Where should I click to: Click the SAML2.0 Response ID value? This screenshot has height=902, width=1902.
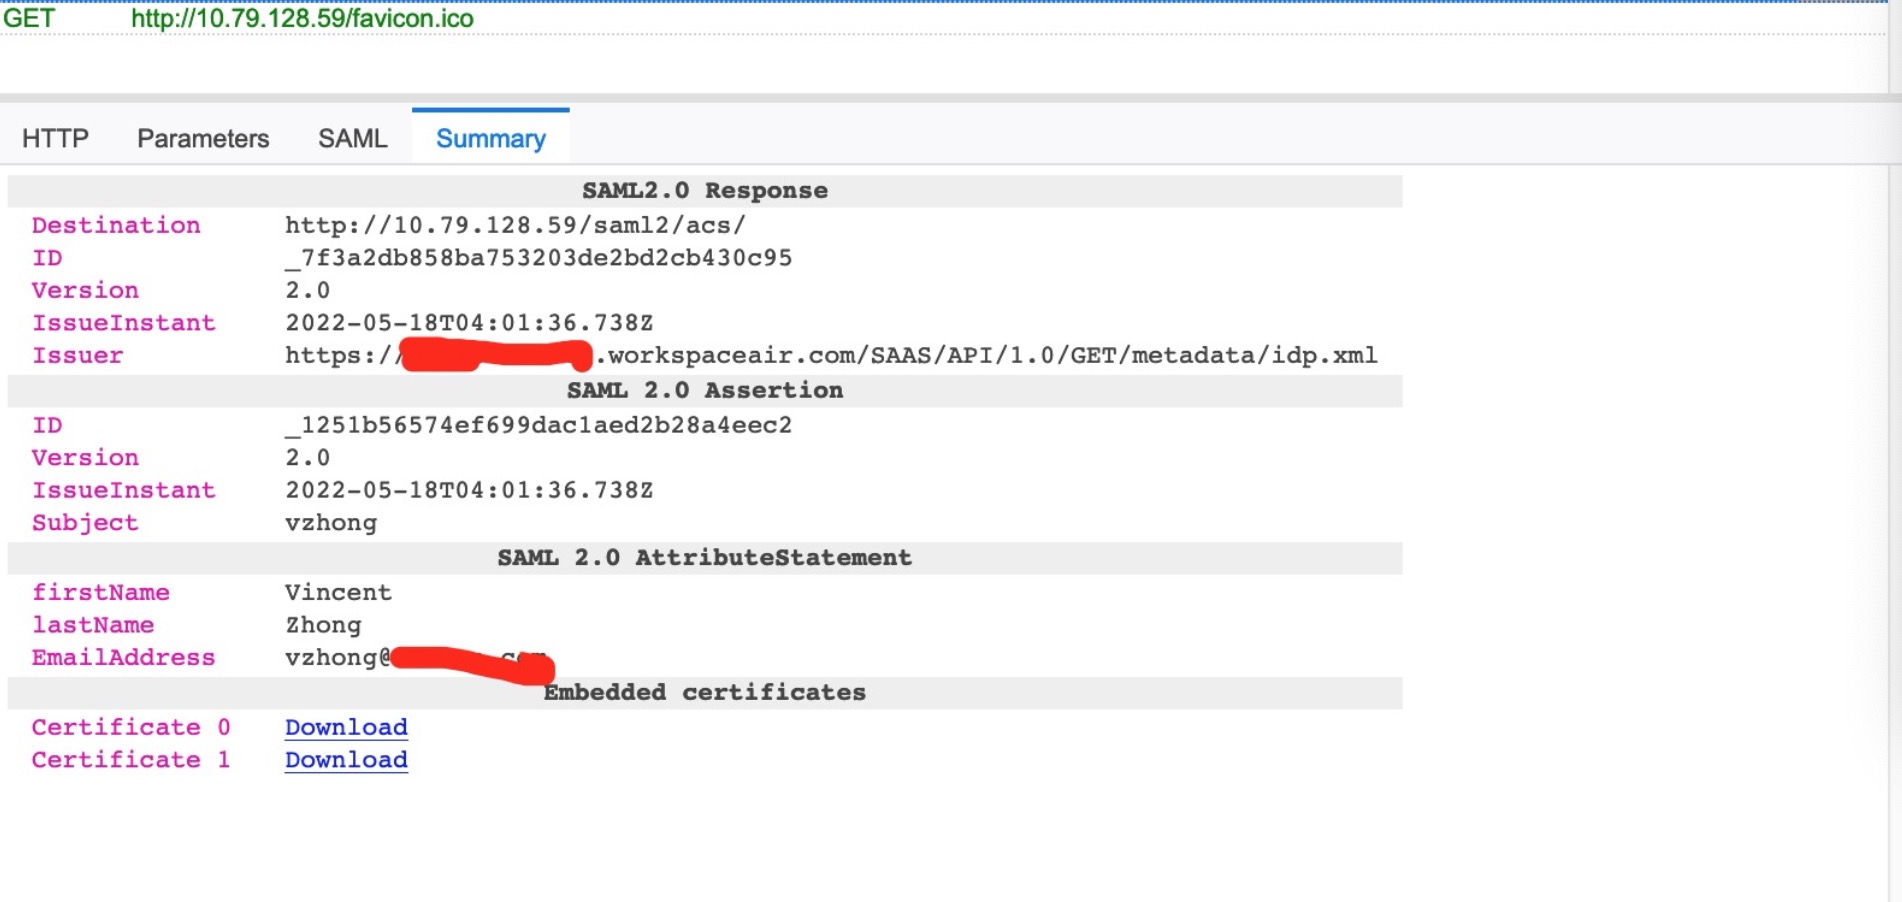point(537,257)
